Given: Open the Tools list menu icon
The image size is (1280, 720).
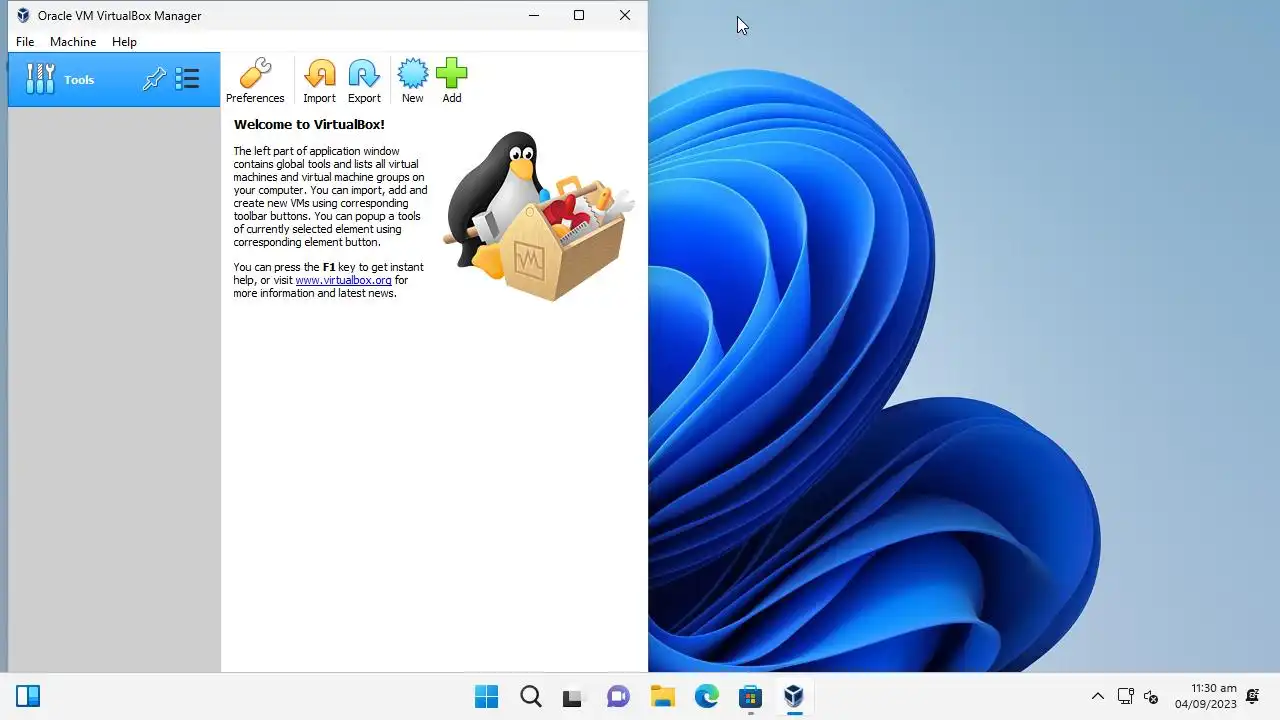Looking at the screenshot, I should click(187, 79).
